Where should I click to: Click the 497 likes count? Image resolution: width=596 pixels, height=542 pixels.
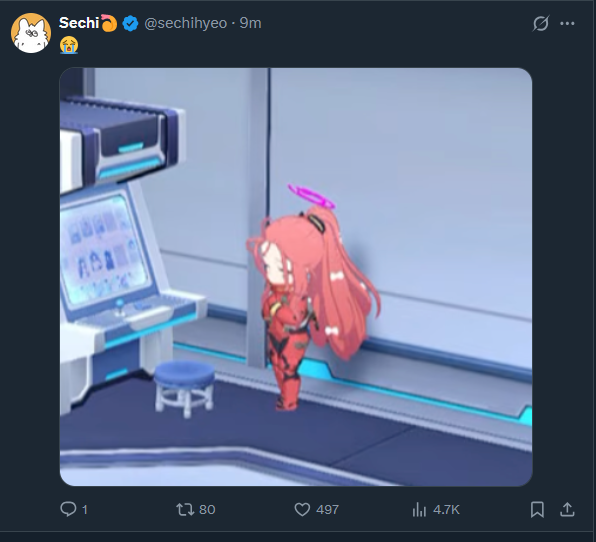(x=327, y=509)
